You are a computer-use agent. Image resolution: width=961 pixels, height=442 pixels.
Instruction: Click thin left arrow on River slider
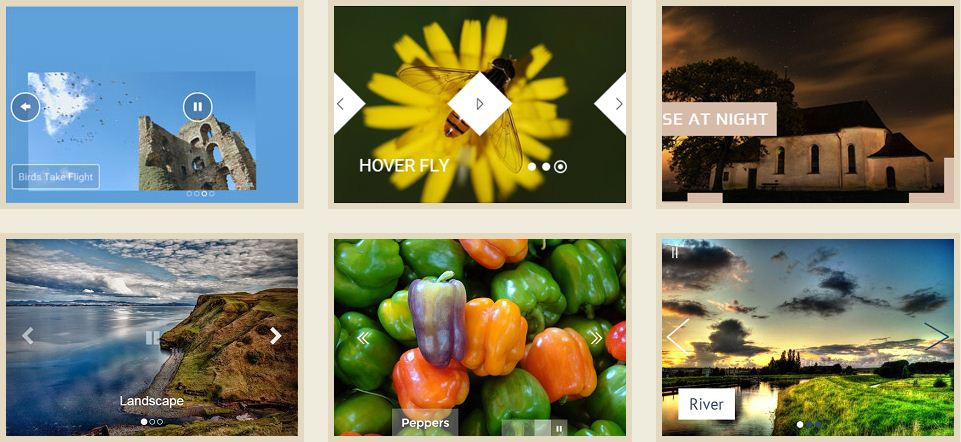pyautogui.click(x=678, y=335)
